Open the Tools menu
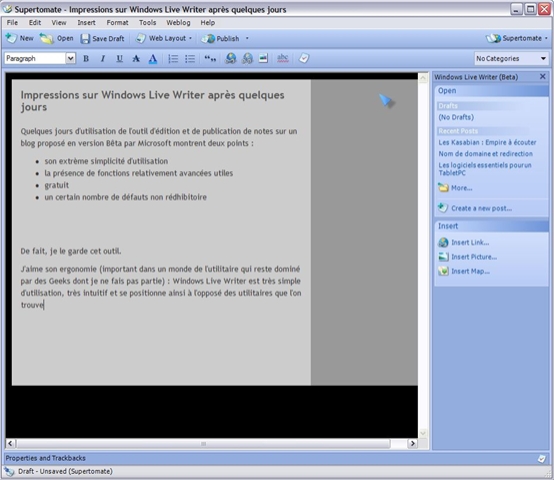Viewport: 554px width, 480px height. 148,23
